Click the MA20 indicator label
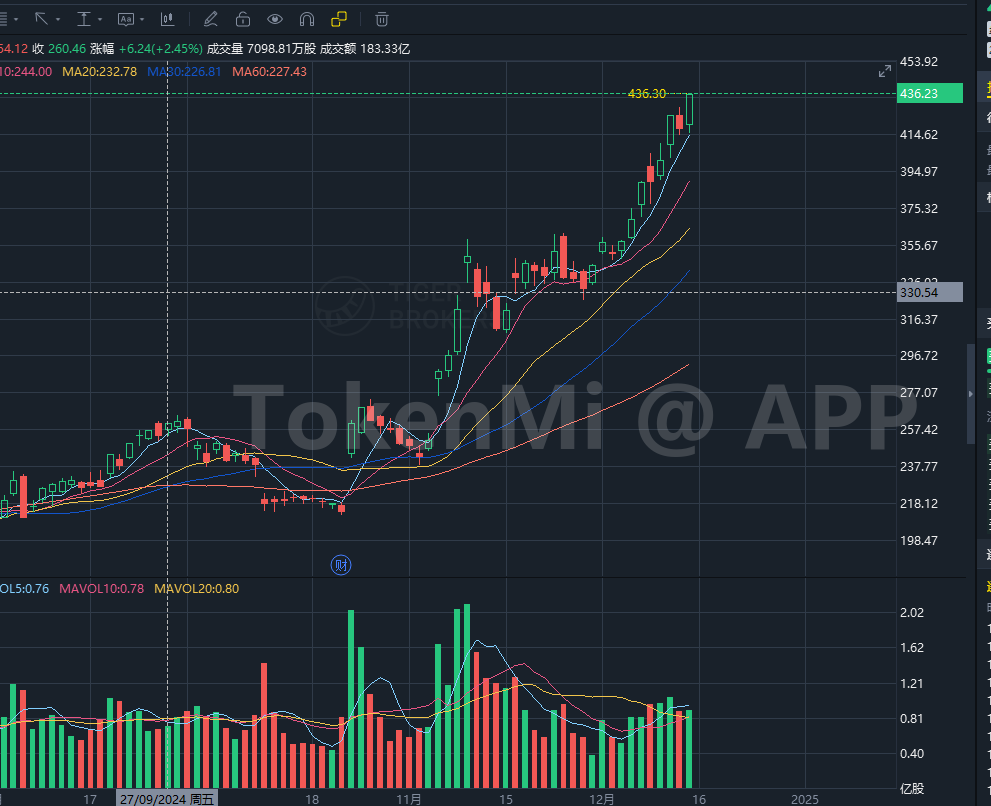Viewport: 991px width, 806px height. point(99,71)
